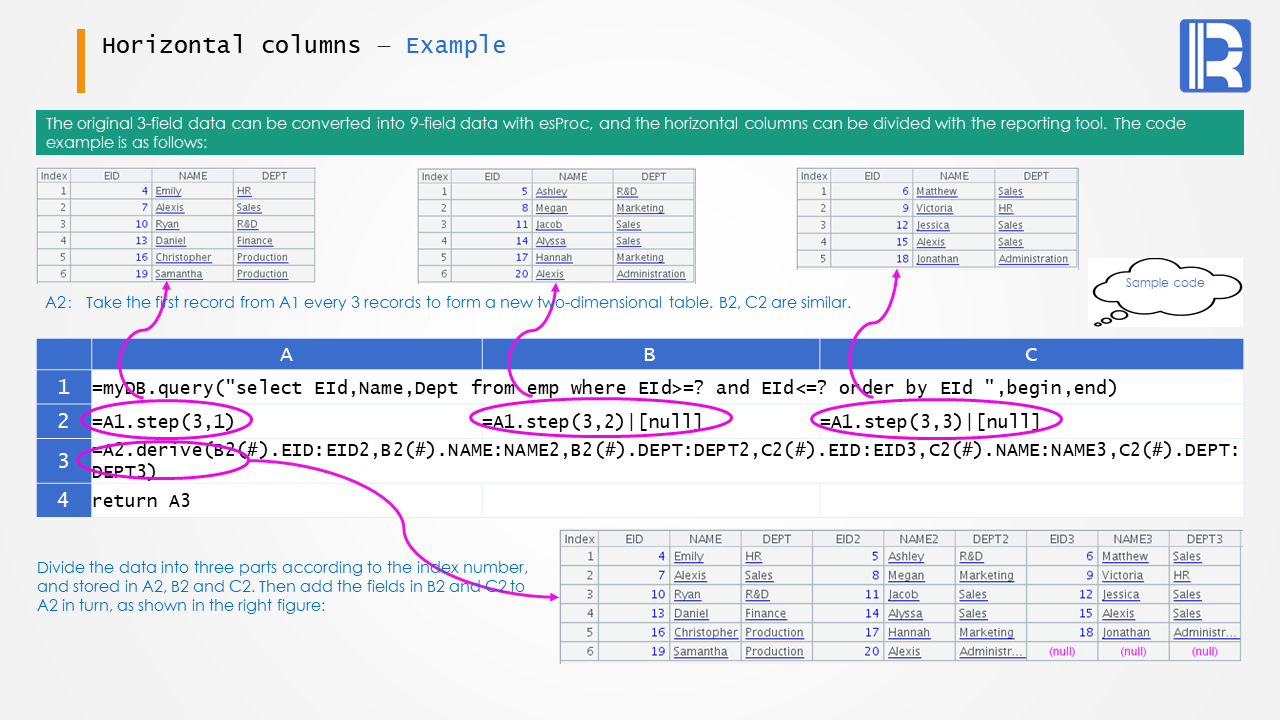Click the NAME3 column header in result table

[x=1133, y=539]
